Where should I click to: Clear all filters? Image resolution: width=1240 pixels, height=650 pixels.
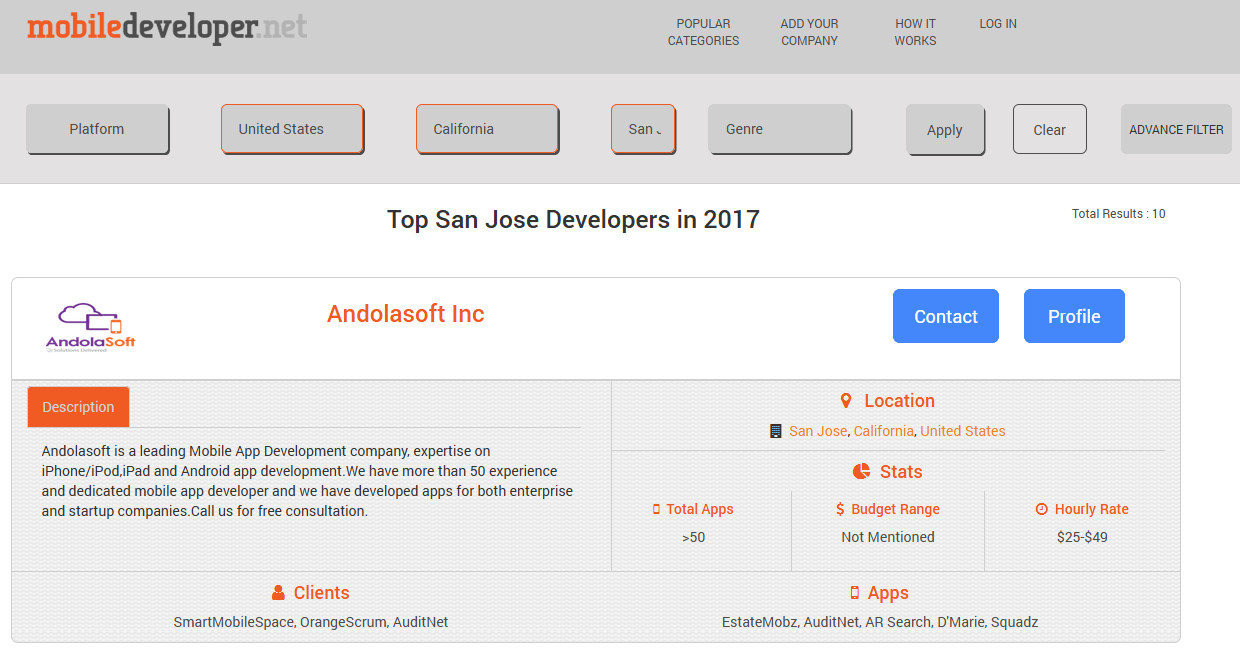(x=1050, y=129)
